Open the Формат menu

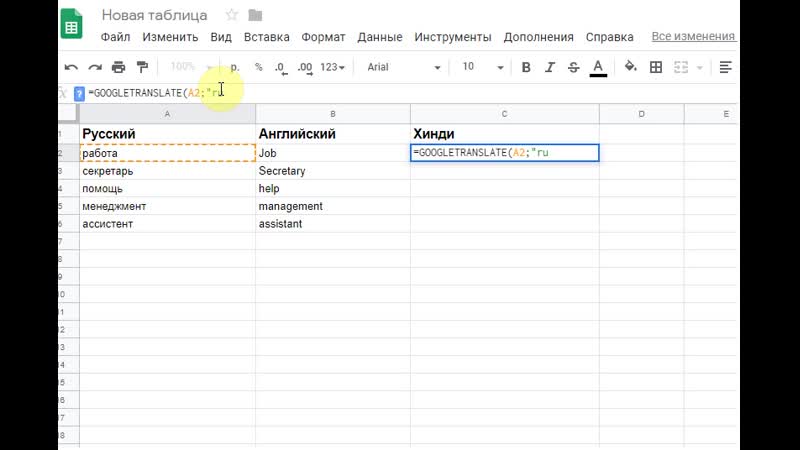point(323,37)
